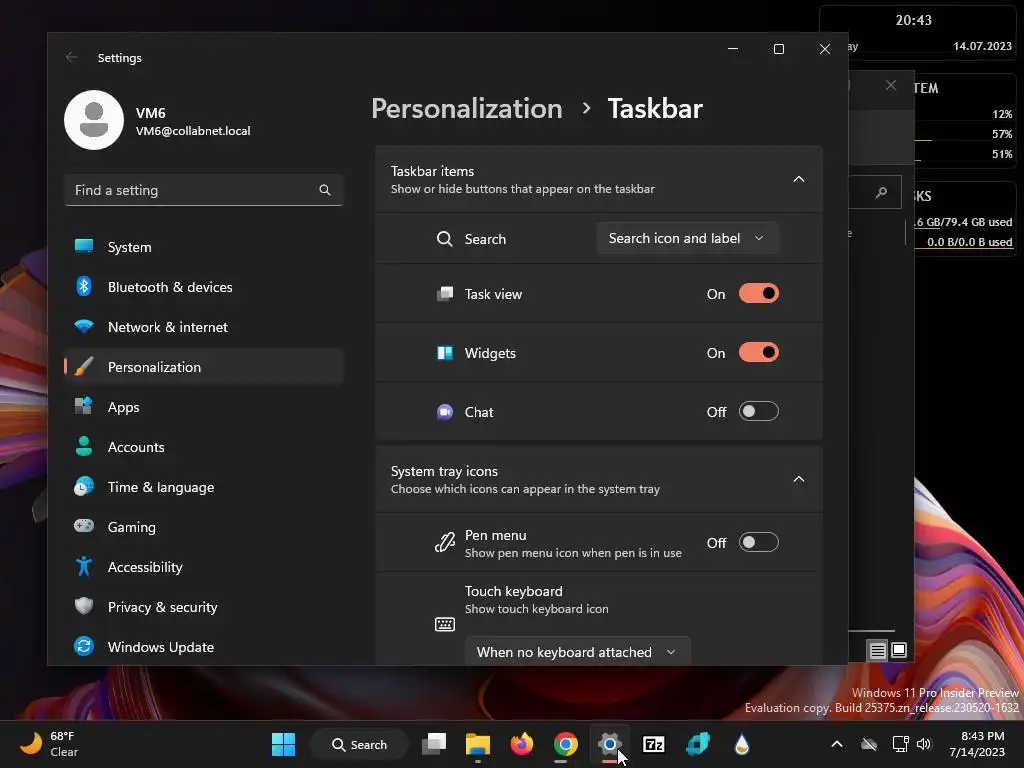The height and width of the screenshot is (768, 1024).
Task: Click the VM6@collabnet.local account text
Action: pos(193,131)
